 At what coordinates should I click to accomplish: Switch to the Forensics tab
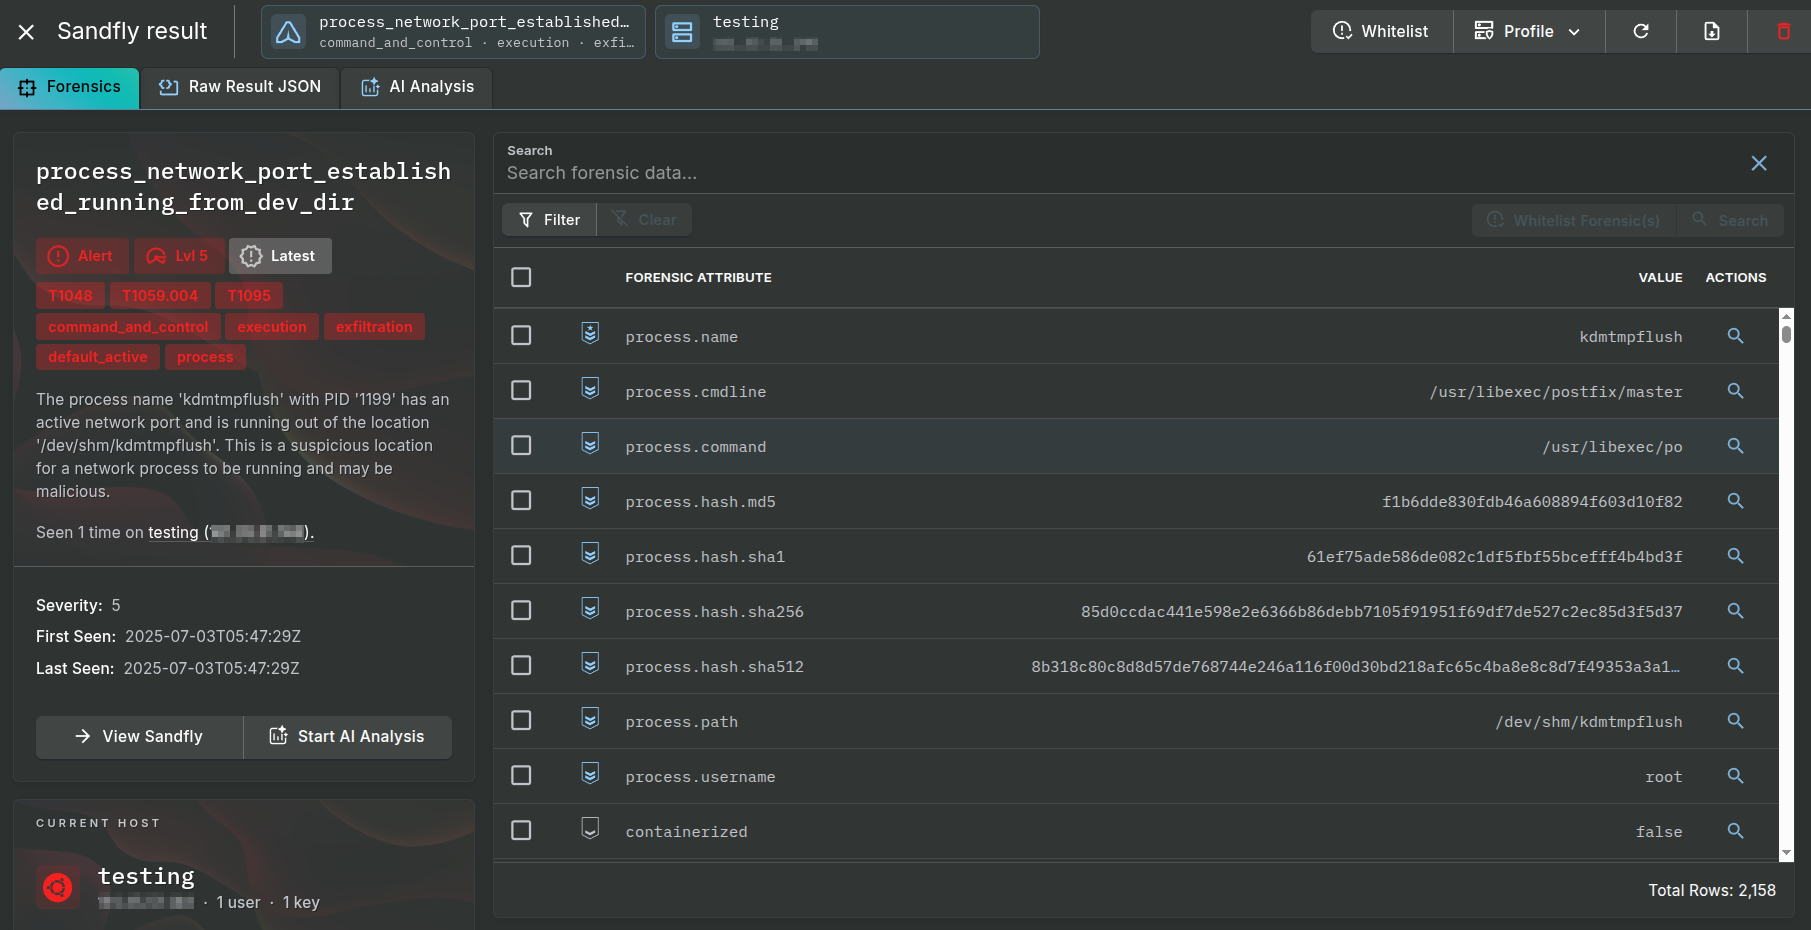(x=70, y=87)
